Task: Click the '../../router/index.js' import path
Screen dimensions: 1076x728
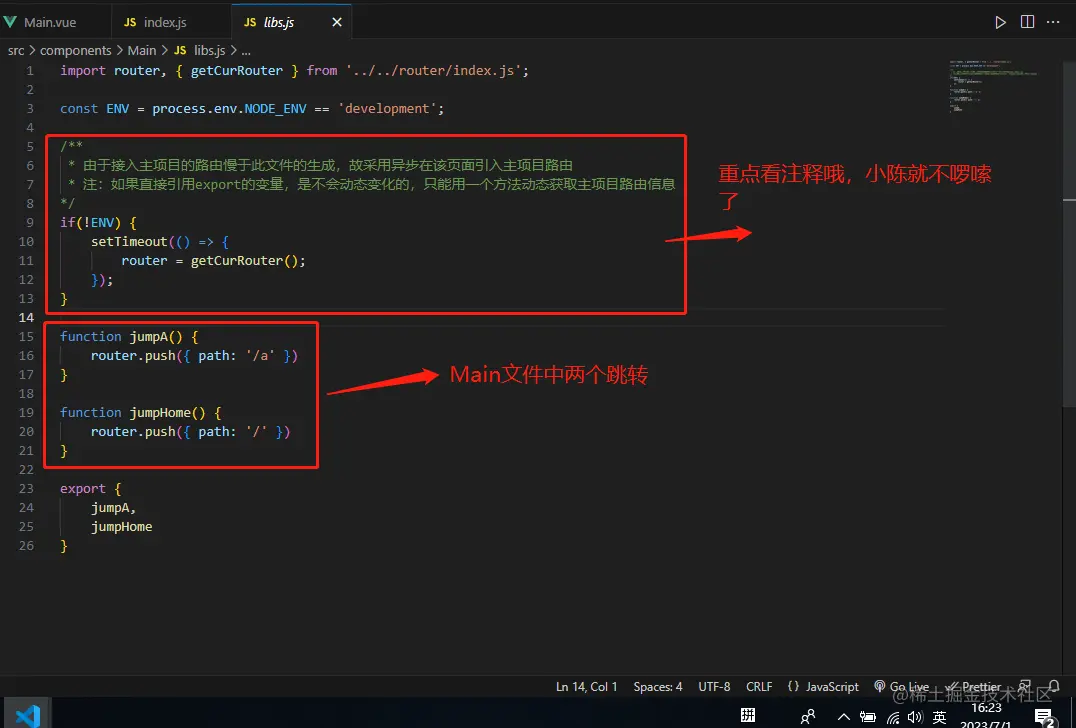Action: [x=434, y=71]
